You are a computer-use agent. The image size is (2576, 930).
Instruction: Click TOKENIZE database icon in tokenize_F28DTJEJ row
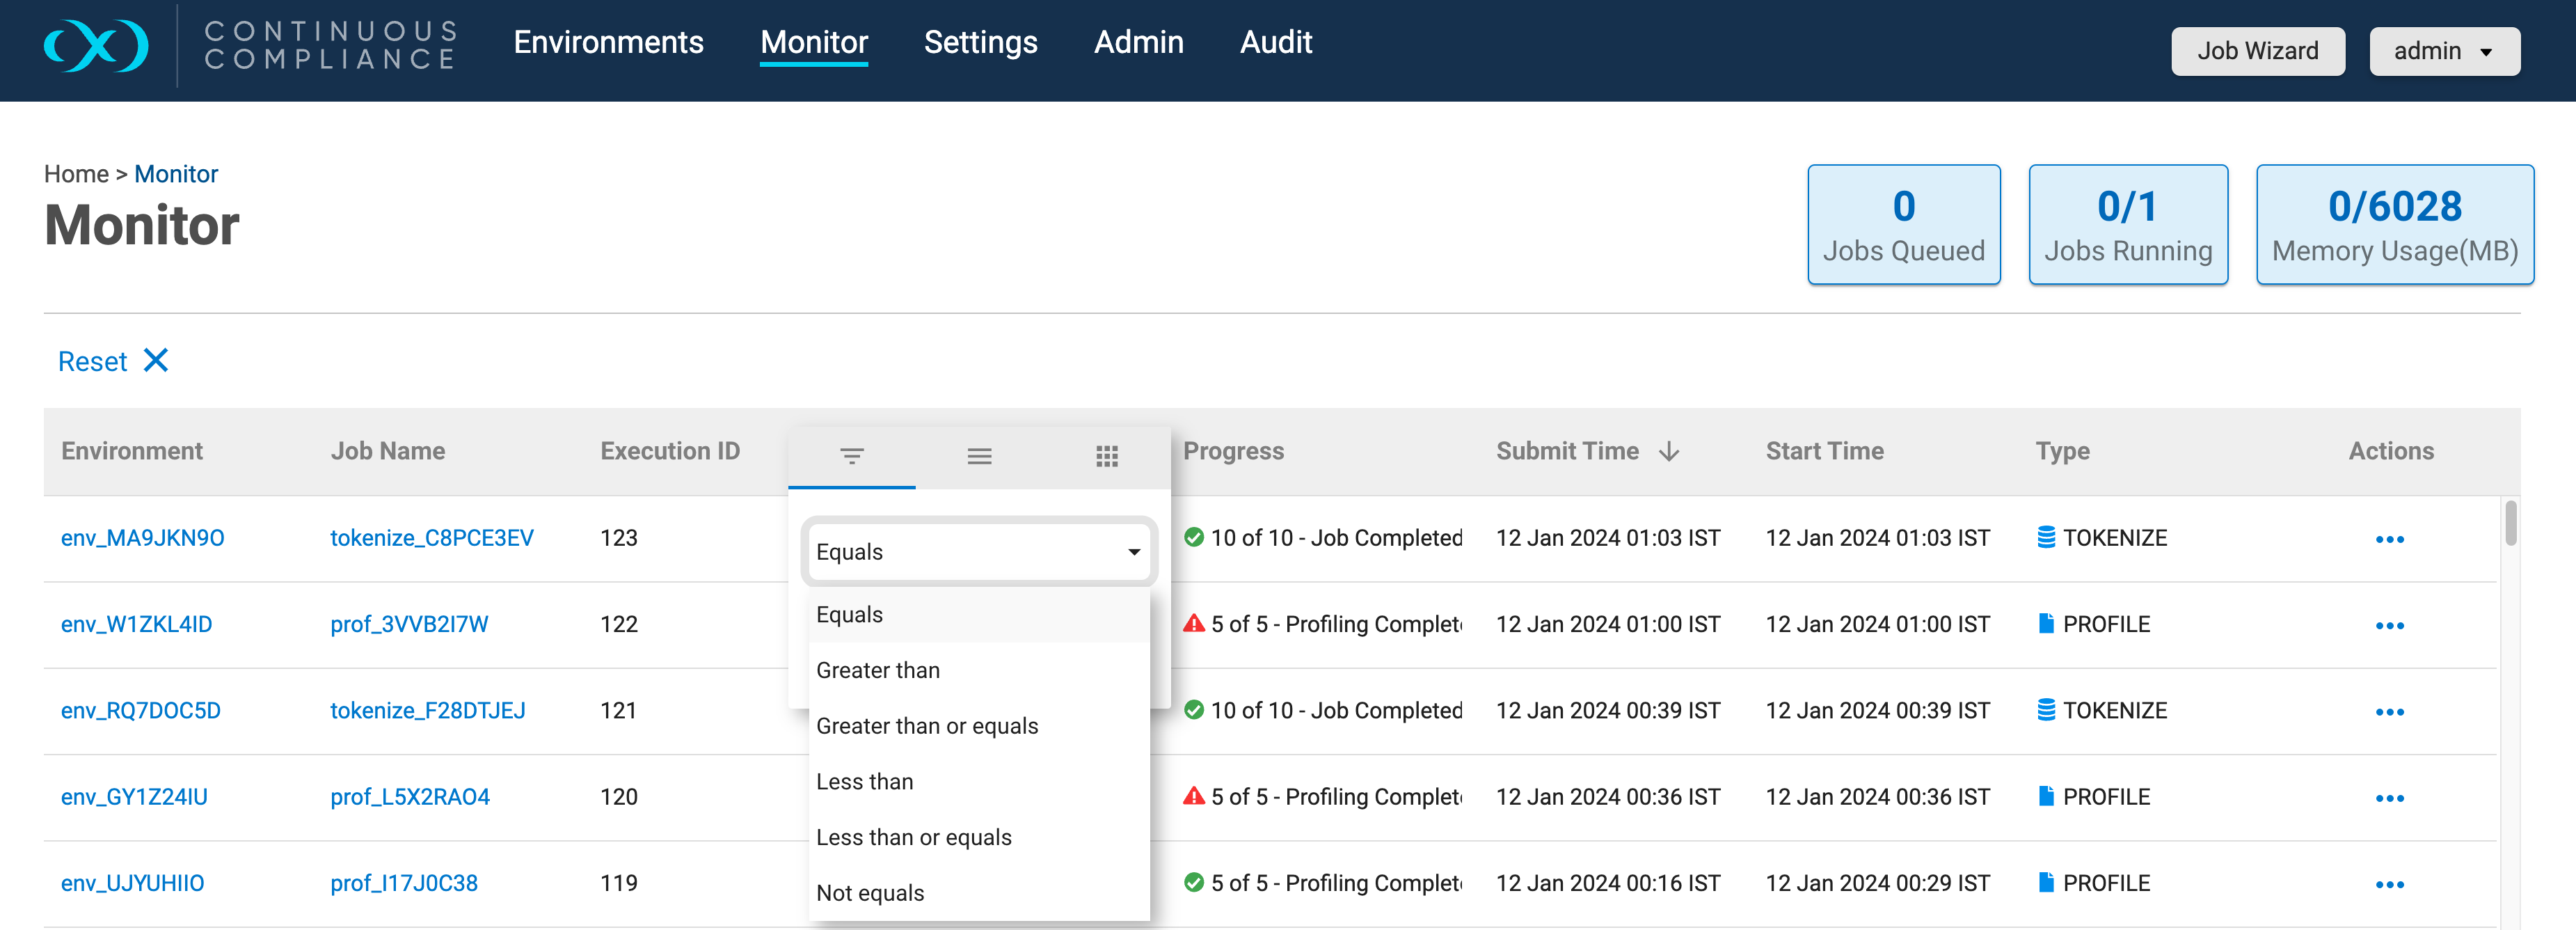tap(2046, 710)
